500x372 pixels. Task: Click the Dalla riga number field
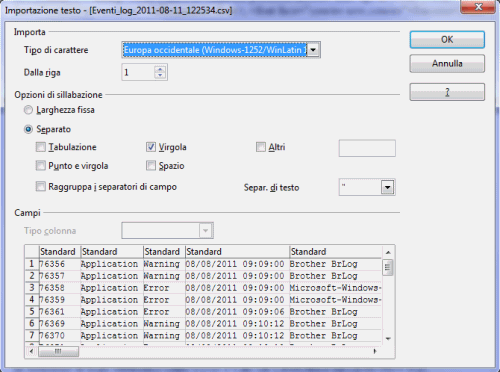coord(138,72)
